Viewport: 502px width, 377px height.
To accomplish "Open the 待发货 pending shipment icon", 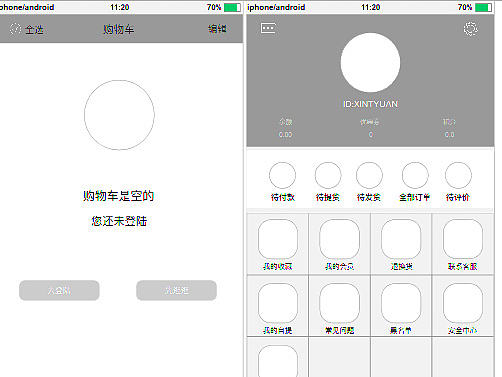I will [369, 175].
